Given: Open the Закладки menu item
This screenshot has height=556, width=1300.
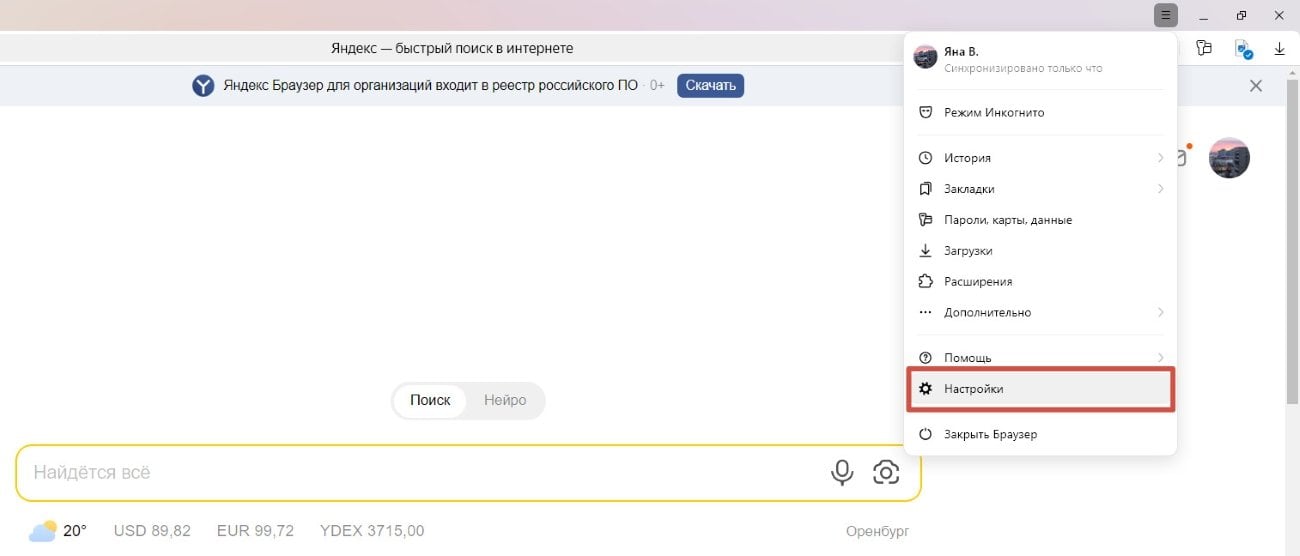Looking at the screenshot, I should pyautogui.click(x=1040, y=189).
